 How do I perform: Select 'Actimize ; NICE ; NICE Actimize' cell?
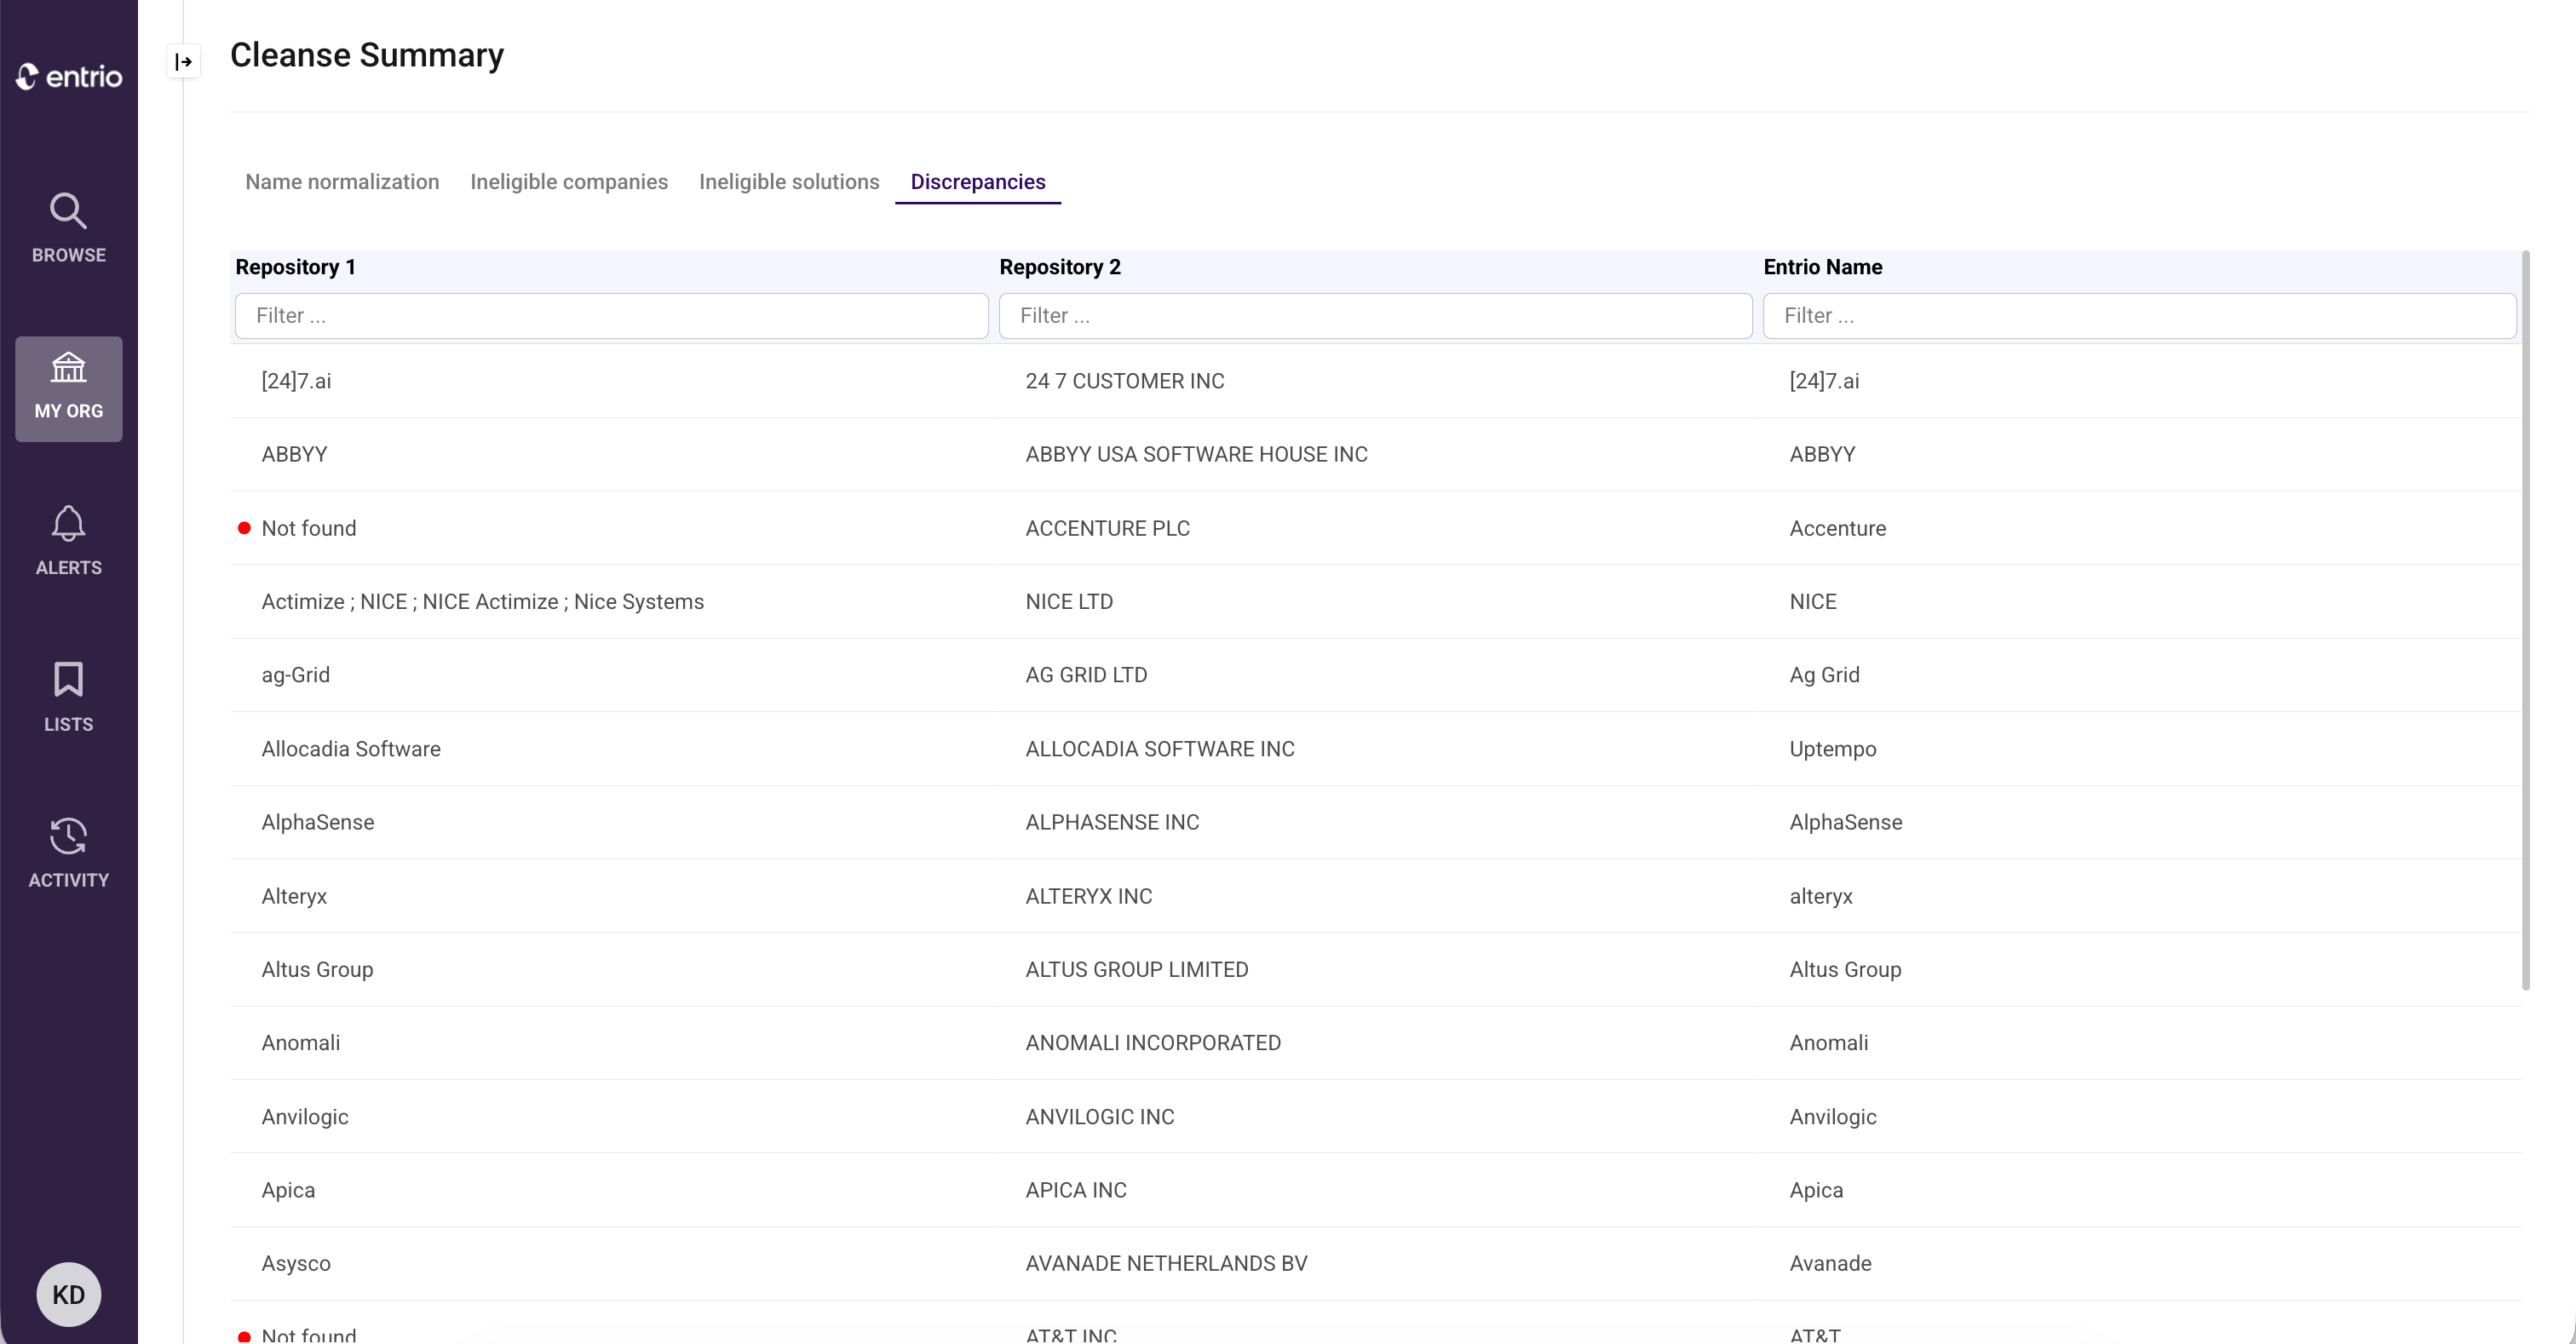pyautogui.click(x=482, y=602)
